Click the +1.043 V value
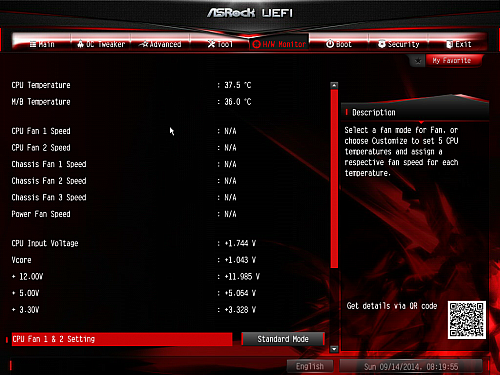Image resolution: width=500 pixels, height=375 pixels. [x=240, y=260]
